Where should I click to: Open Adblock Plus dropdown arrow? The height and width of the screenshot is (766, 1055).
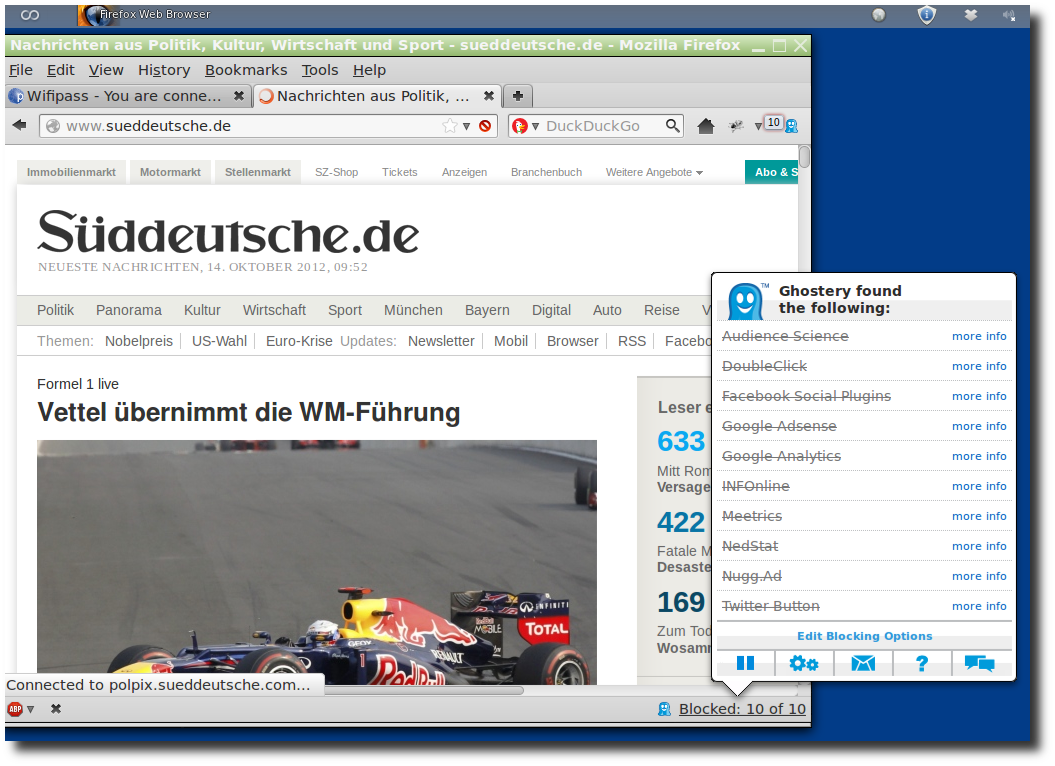pos(31,709)
